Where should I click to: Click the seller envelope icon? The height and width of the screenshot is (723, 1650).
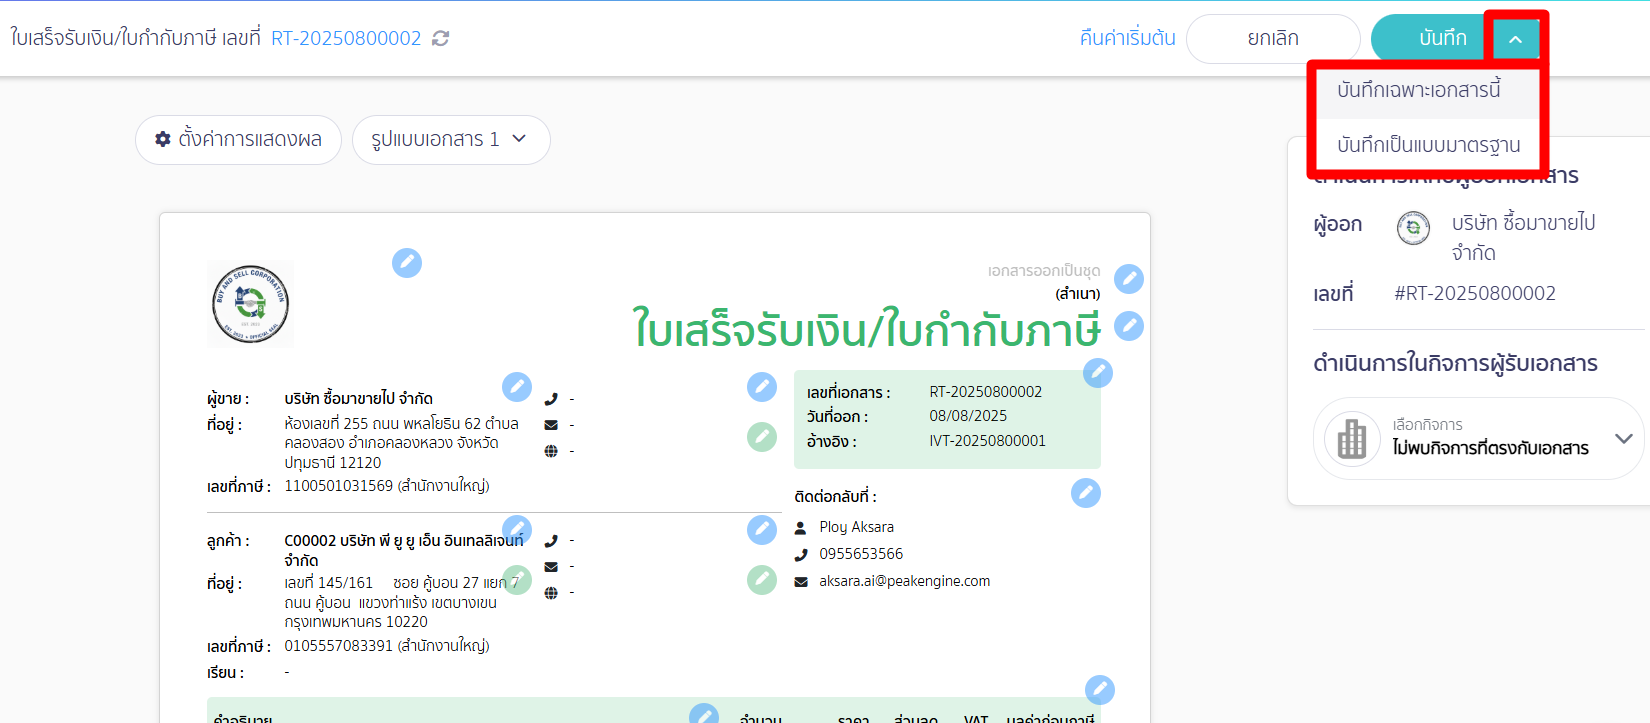click(x=551, y=425)
